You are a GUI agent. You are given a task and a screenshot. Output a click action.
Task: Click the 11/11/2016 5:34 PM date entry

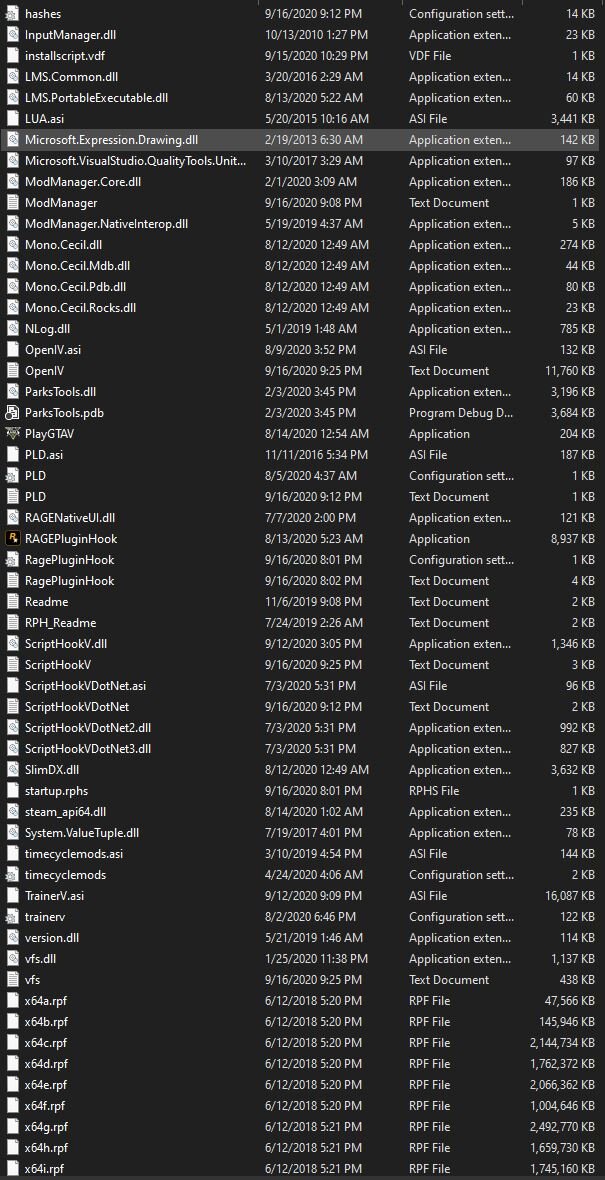(316, 455)
